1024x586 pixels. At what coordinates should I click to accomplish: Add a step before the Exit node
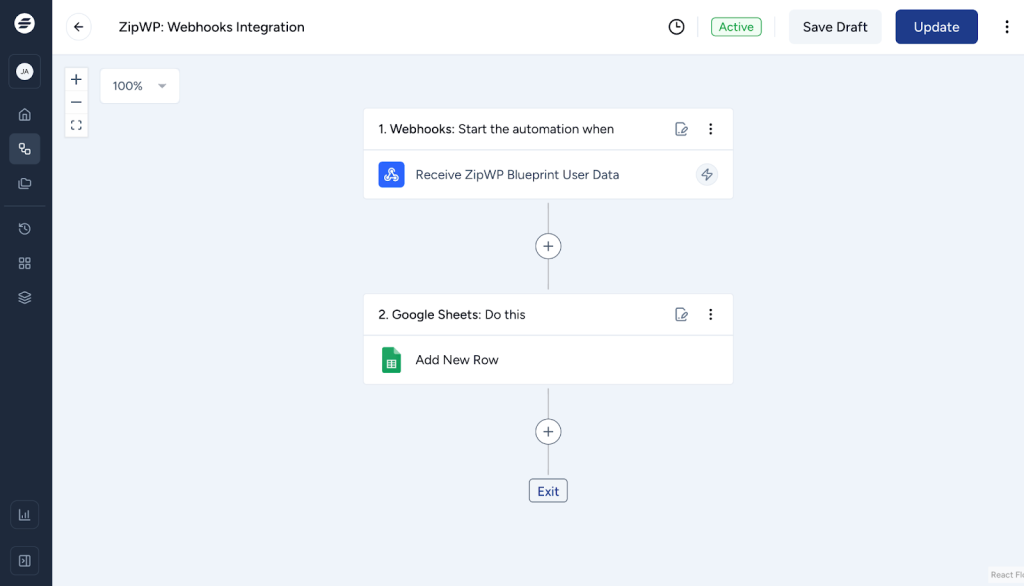click(x=548, y=432)
